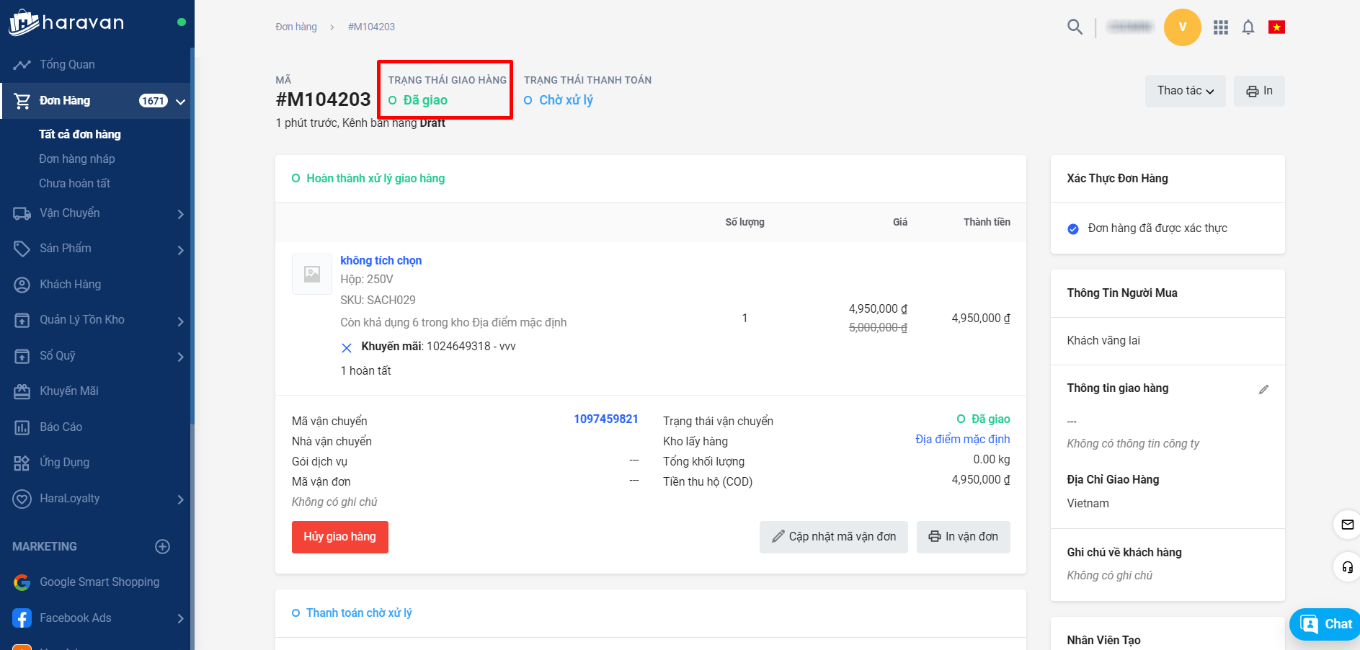Click the pencil icon beside Thông tin giao hàng
The image size is (1360, 650).
click(1263, 389)
